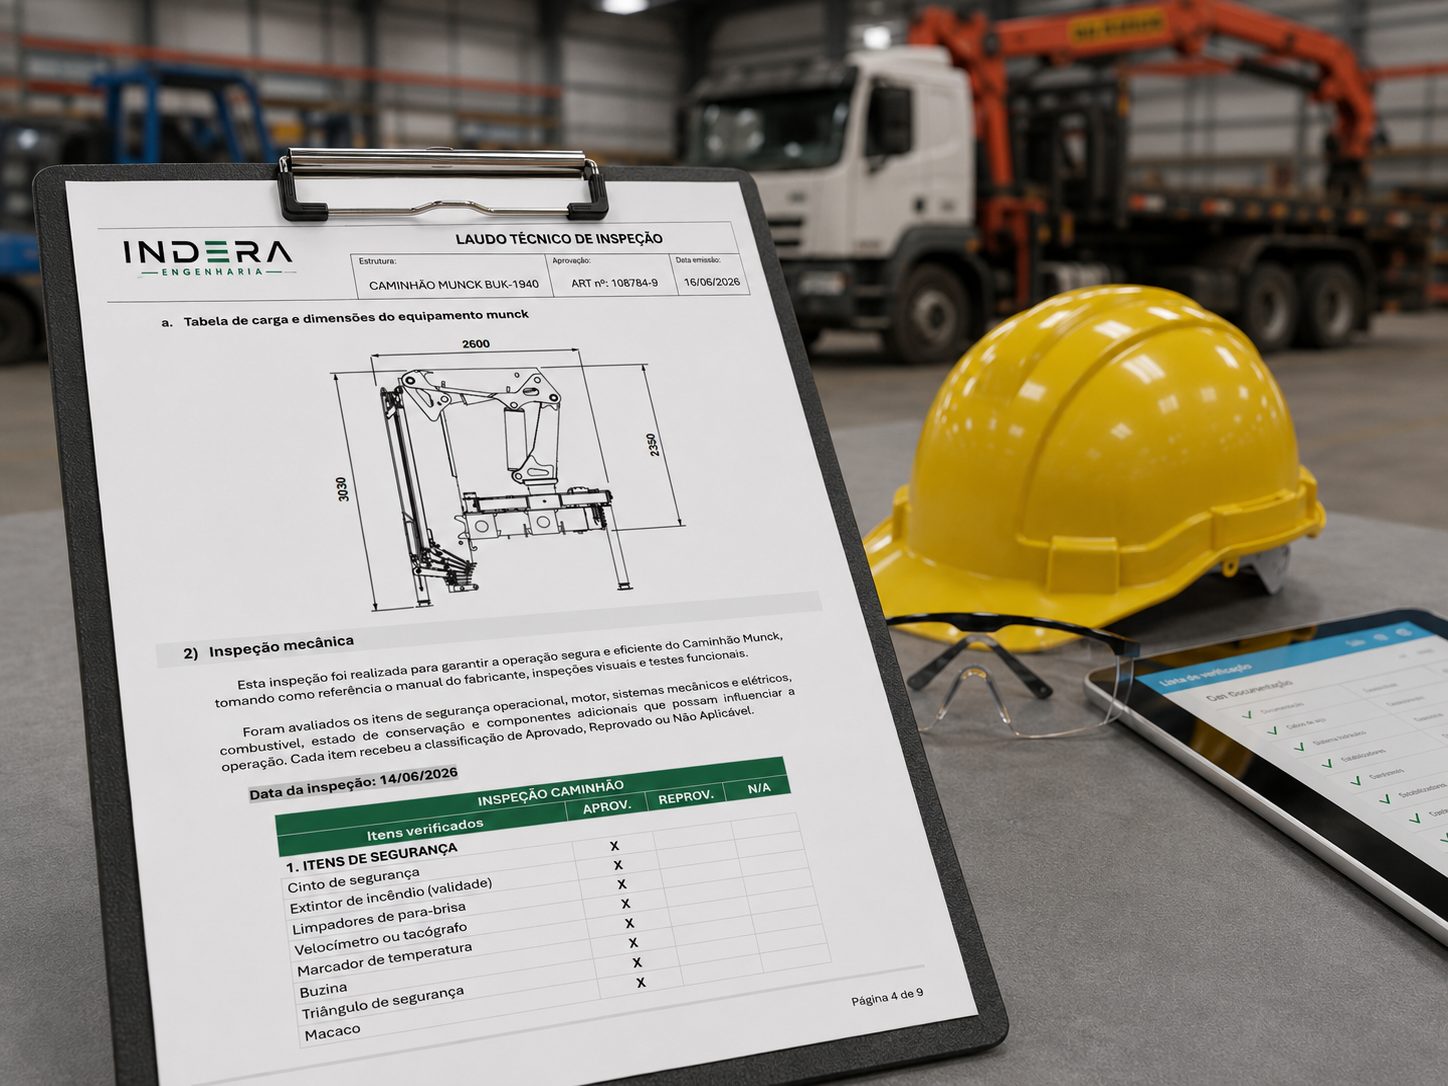Click the APROV. X mark for Marcador de temperatura
This screenshot has height=1086, width=1448.
(629, 923)
